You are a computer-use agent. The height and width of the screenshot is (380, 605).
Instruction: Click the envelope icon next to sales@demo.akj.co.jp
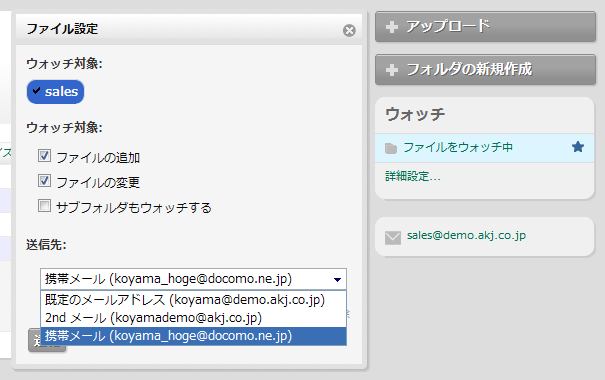click(393, 238)
